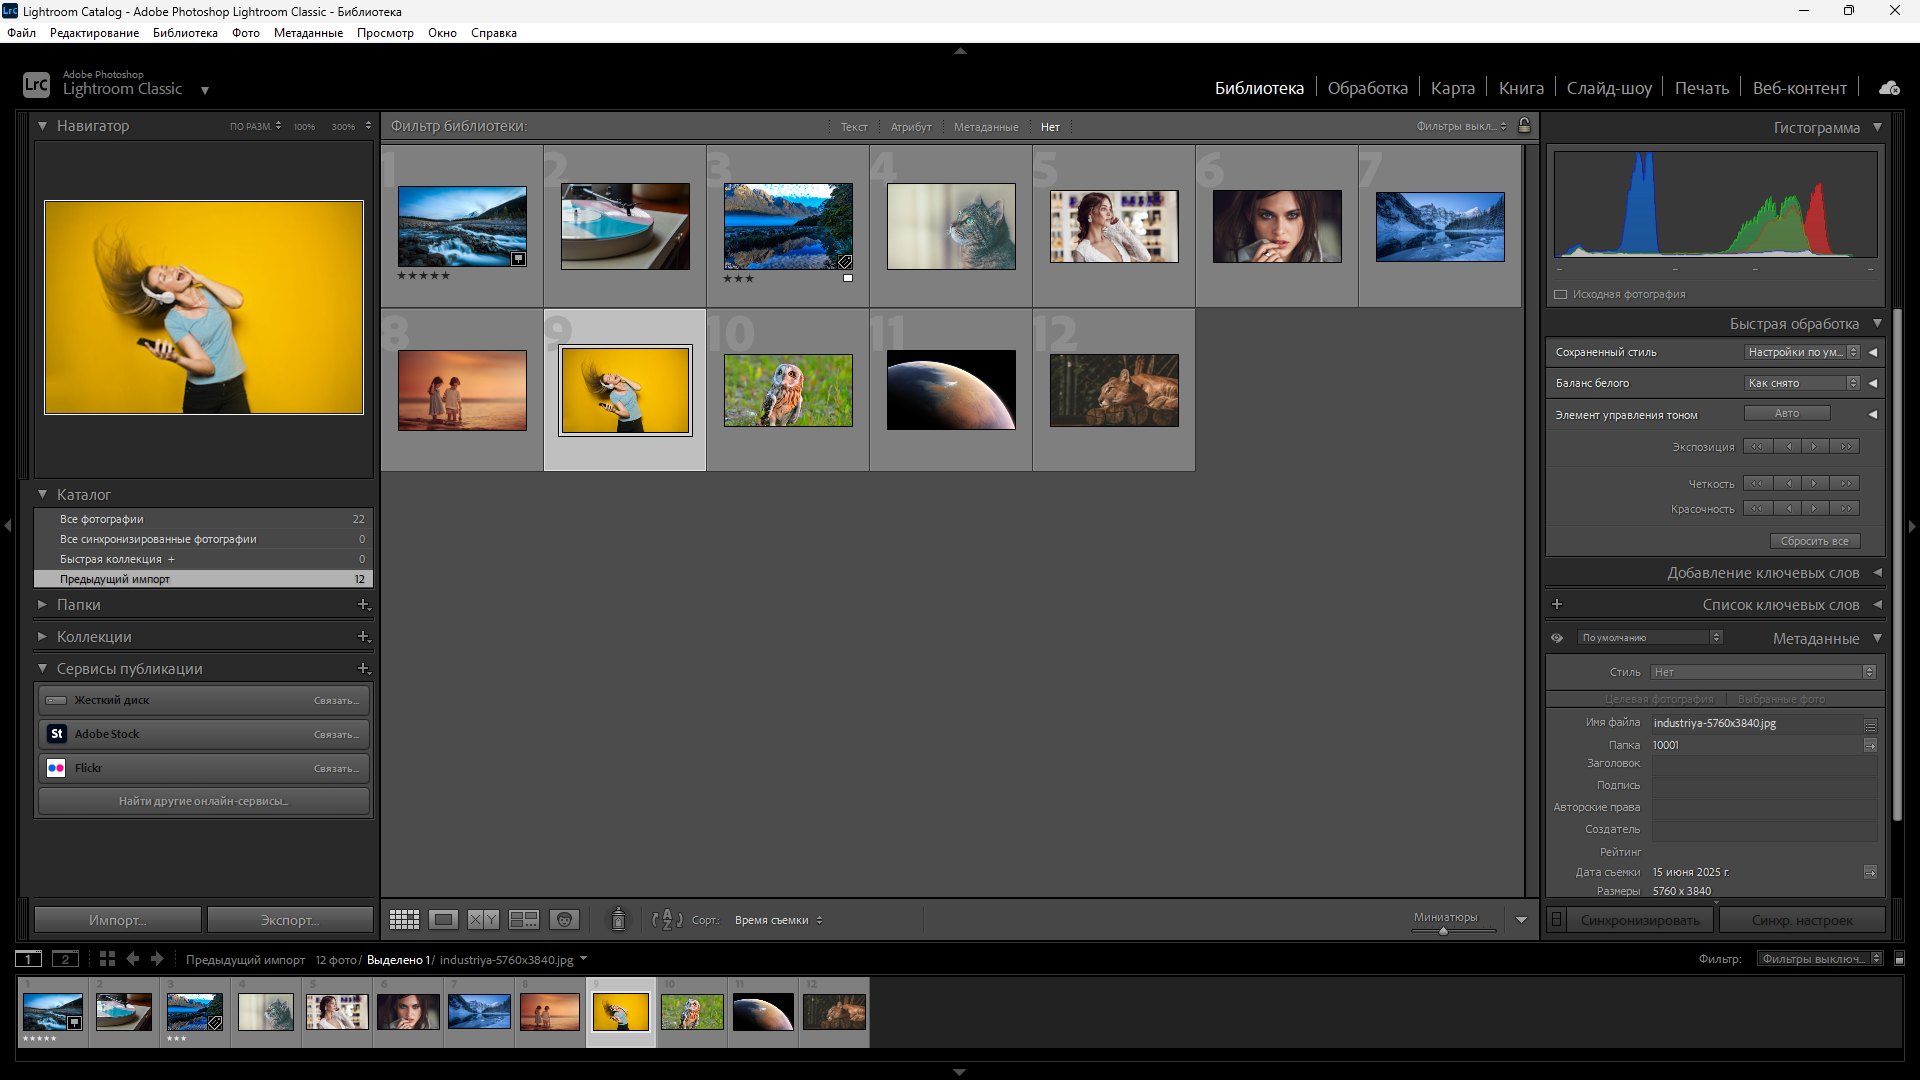This screenshot has height=1080, width=1920.
Task: Collapse the Каталог panel
Action: pyautogui.click(x=42, y=495)
